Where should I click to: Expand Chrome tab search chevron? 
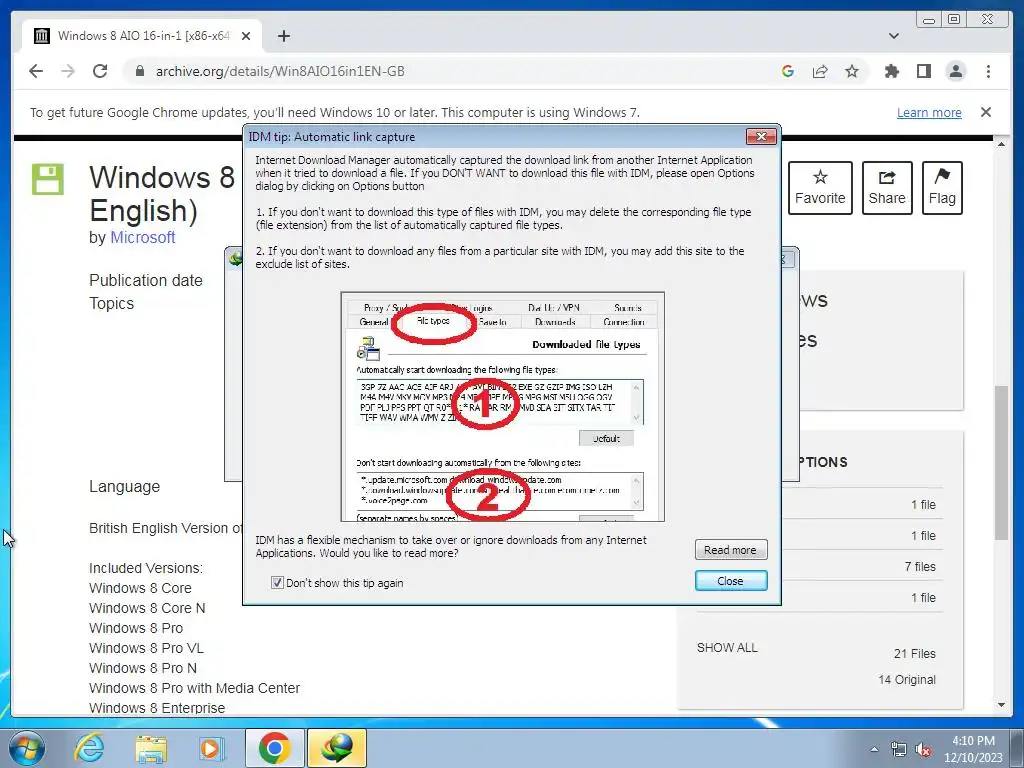click(x=894, y=36)
